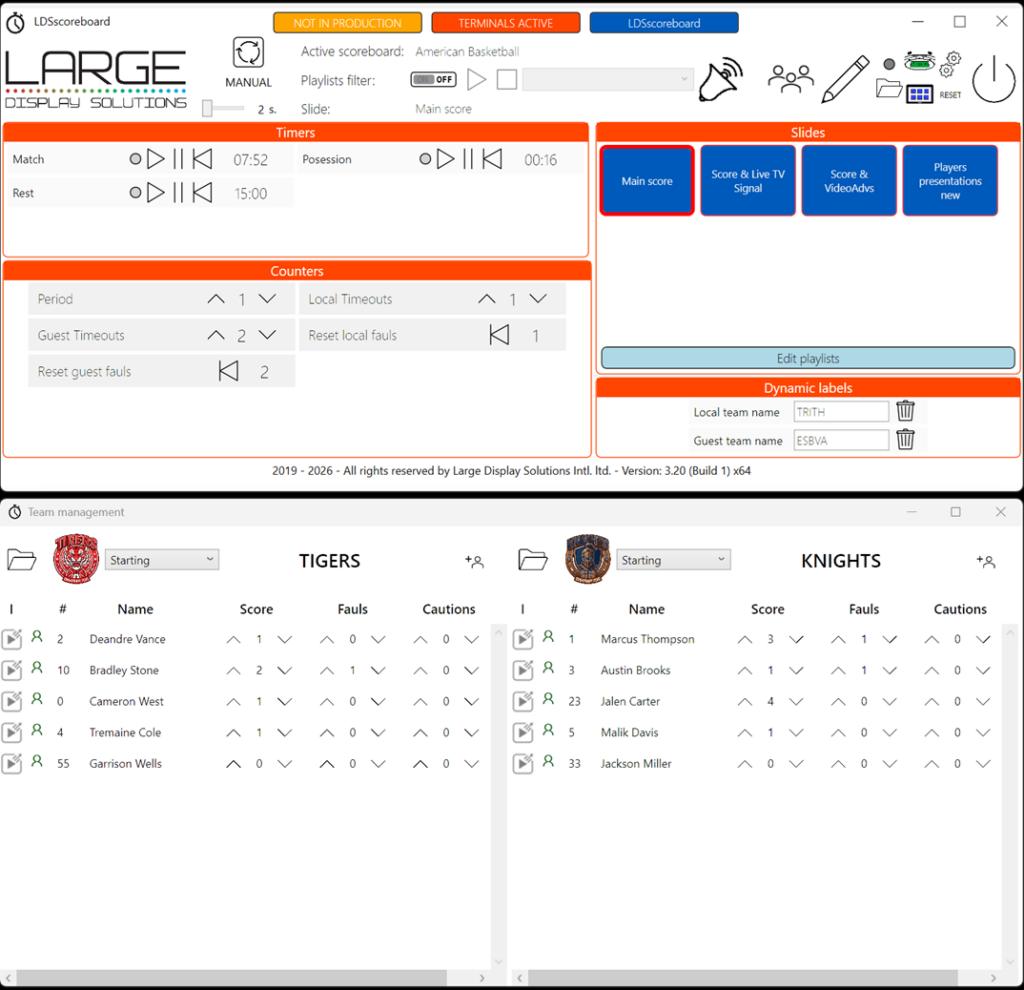Increase Bradley Stone's fauls
This screenshot has height=990, width=1024.
point(327,671)
